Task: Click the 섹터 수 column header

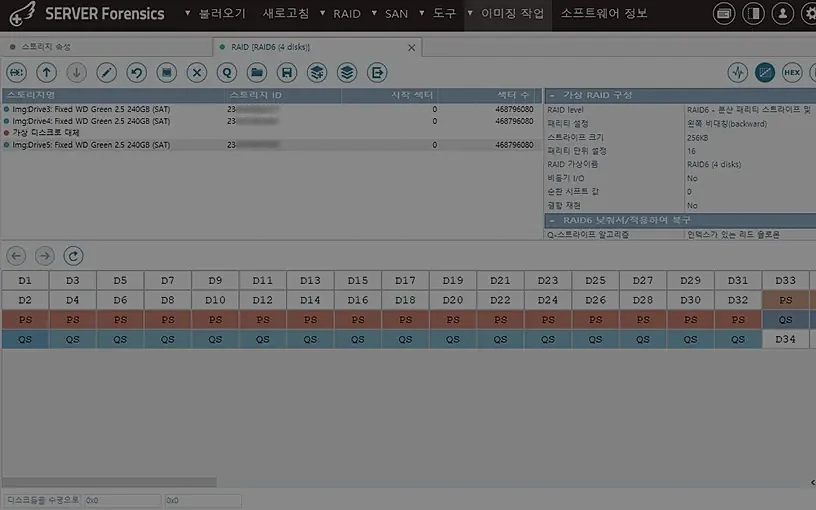Action: point(486,95)
